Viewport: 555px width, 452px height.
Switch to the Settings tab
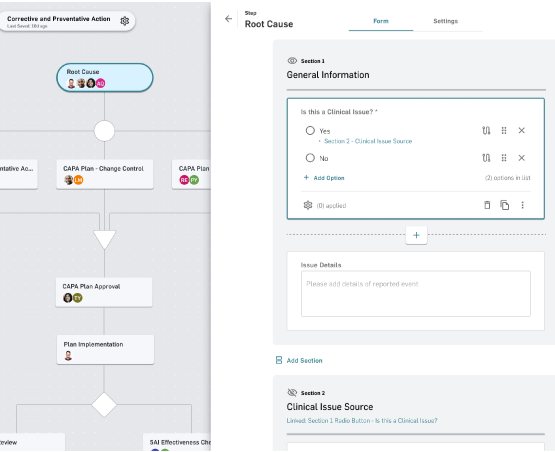pos(445,21)
